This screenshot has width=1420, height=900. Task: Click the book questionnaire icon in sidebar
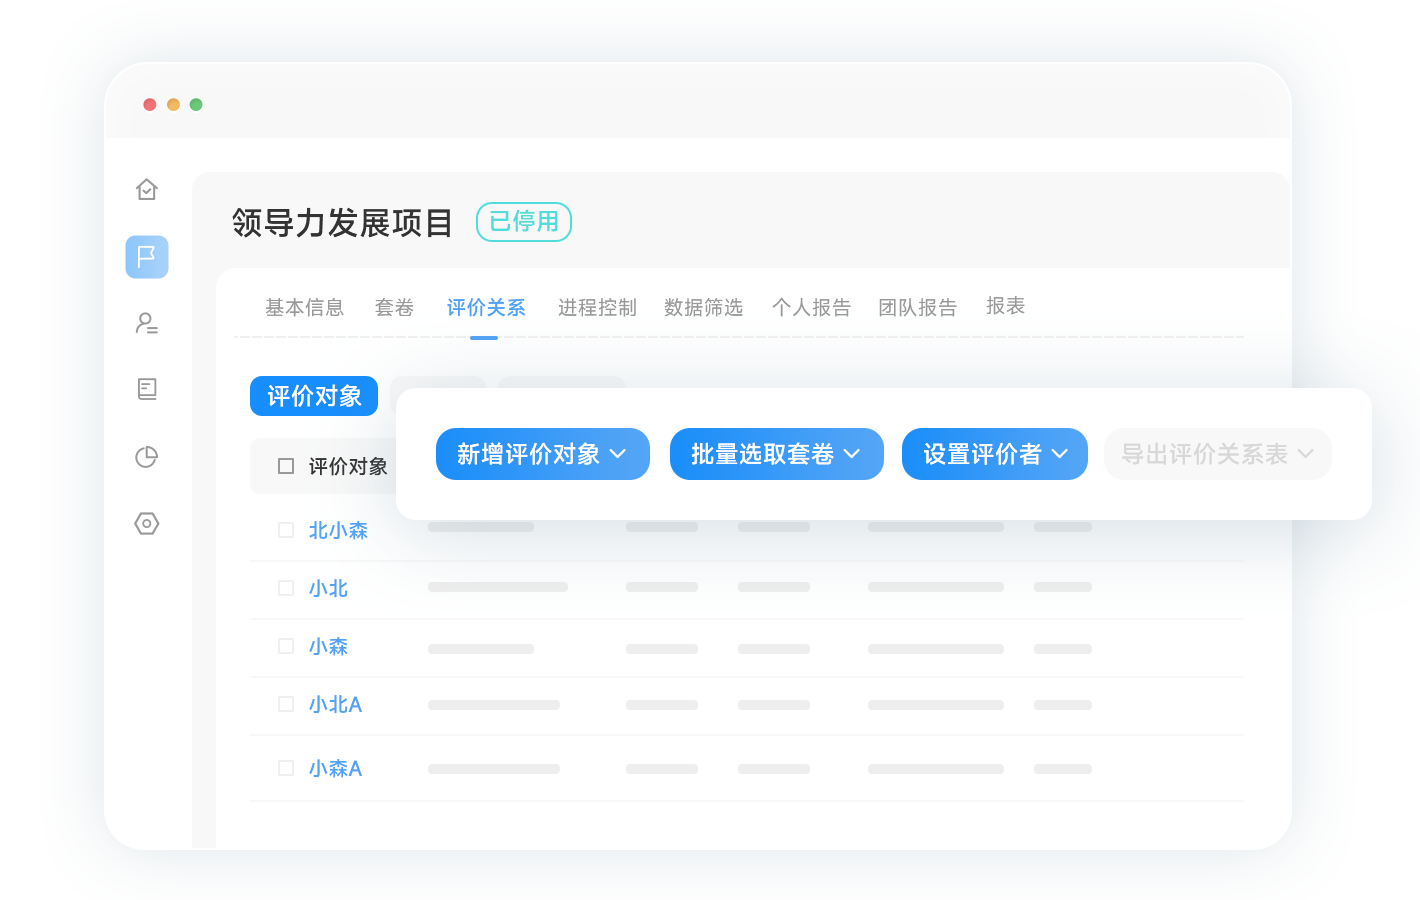[x=147, y=389]
